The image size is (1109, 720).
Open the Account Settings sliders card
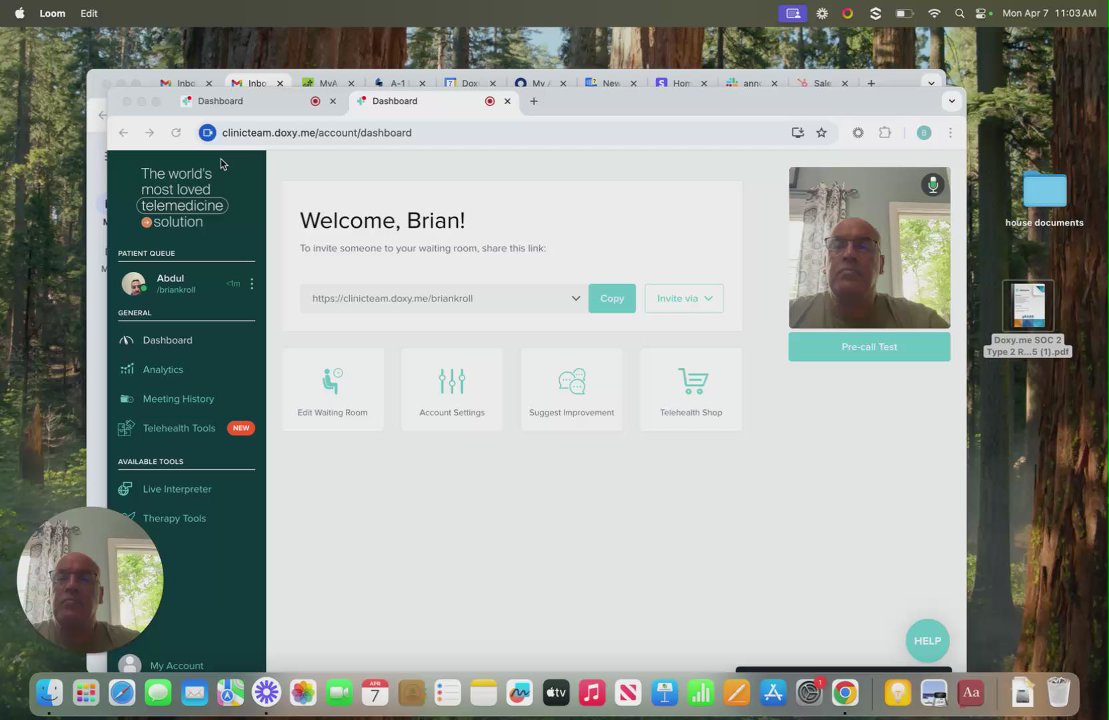(x=452, y=389)
